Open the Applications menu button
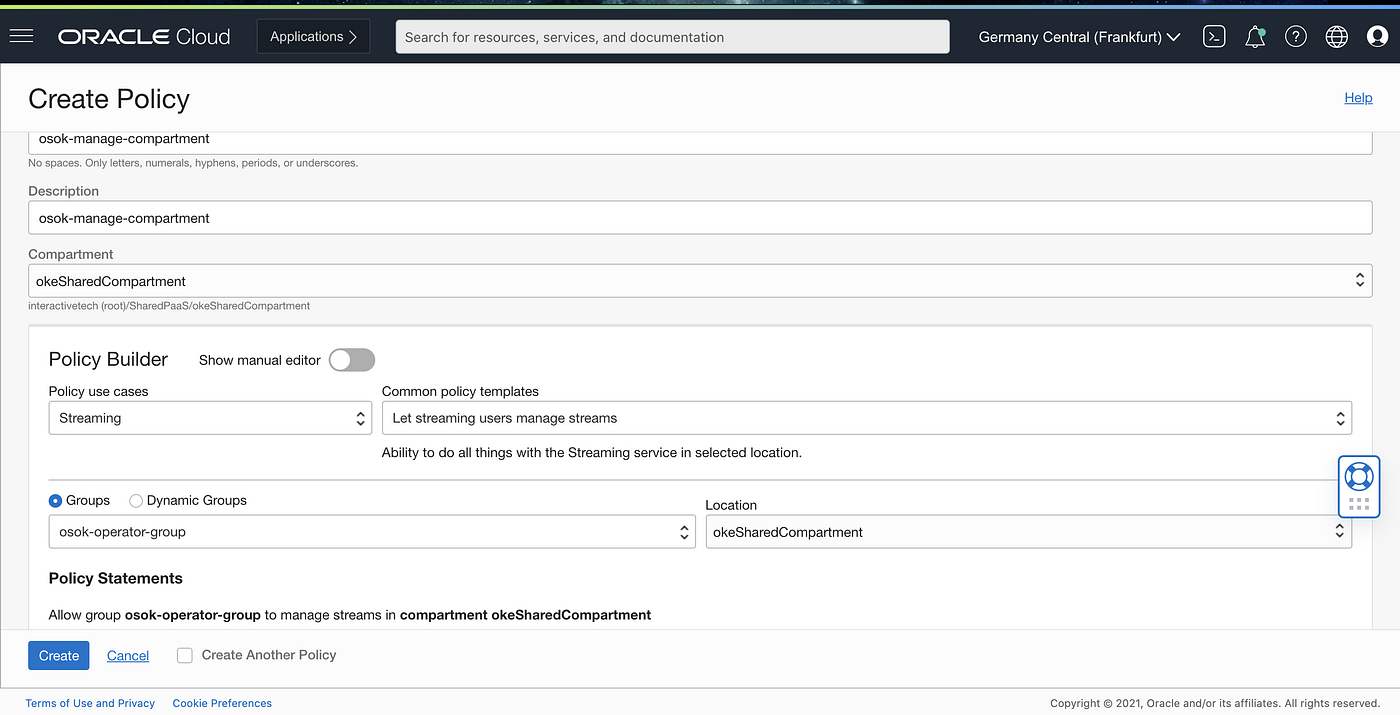The width and height of the screenshot is (1400, 715). 313,37
